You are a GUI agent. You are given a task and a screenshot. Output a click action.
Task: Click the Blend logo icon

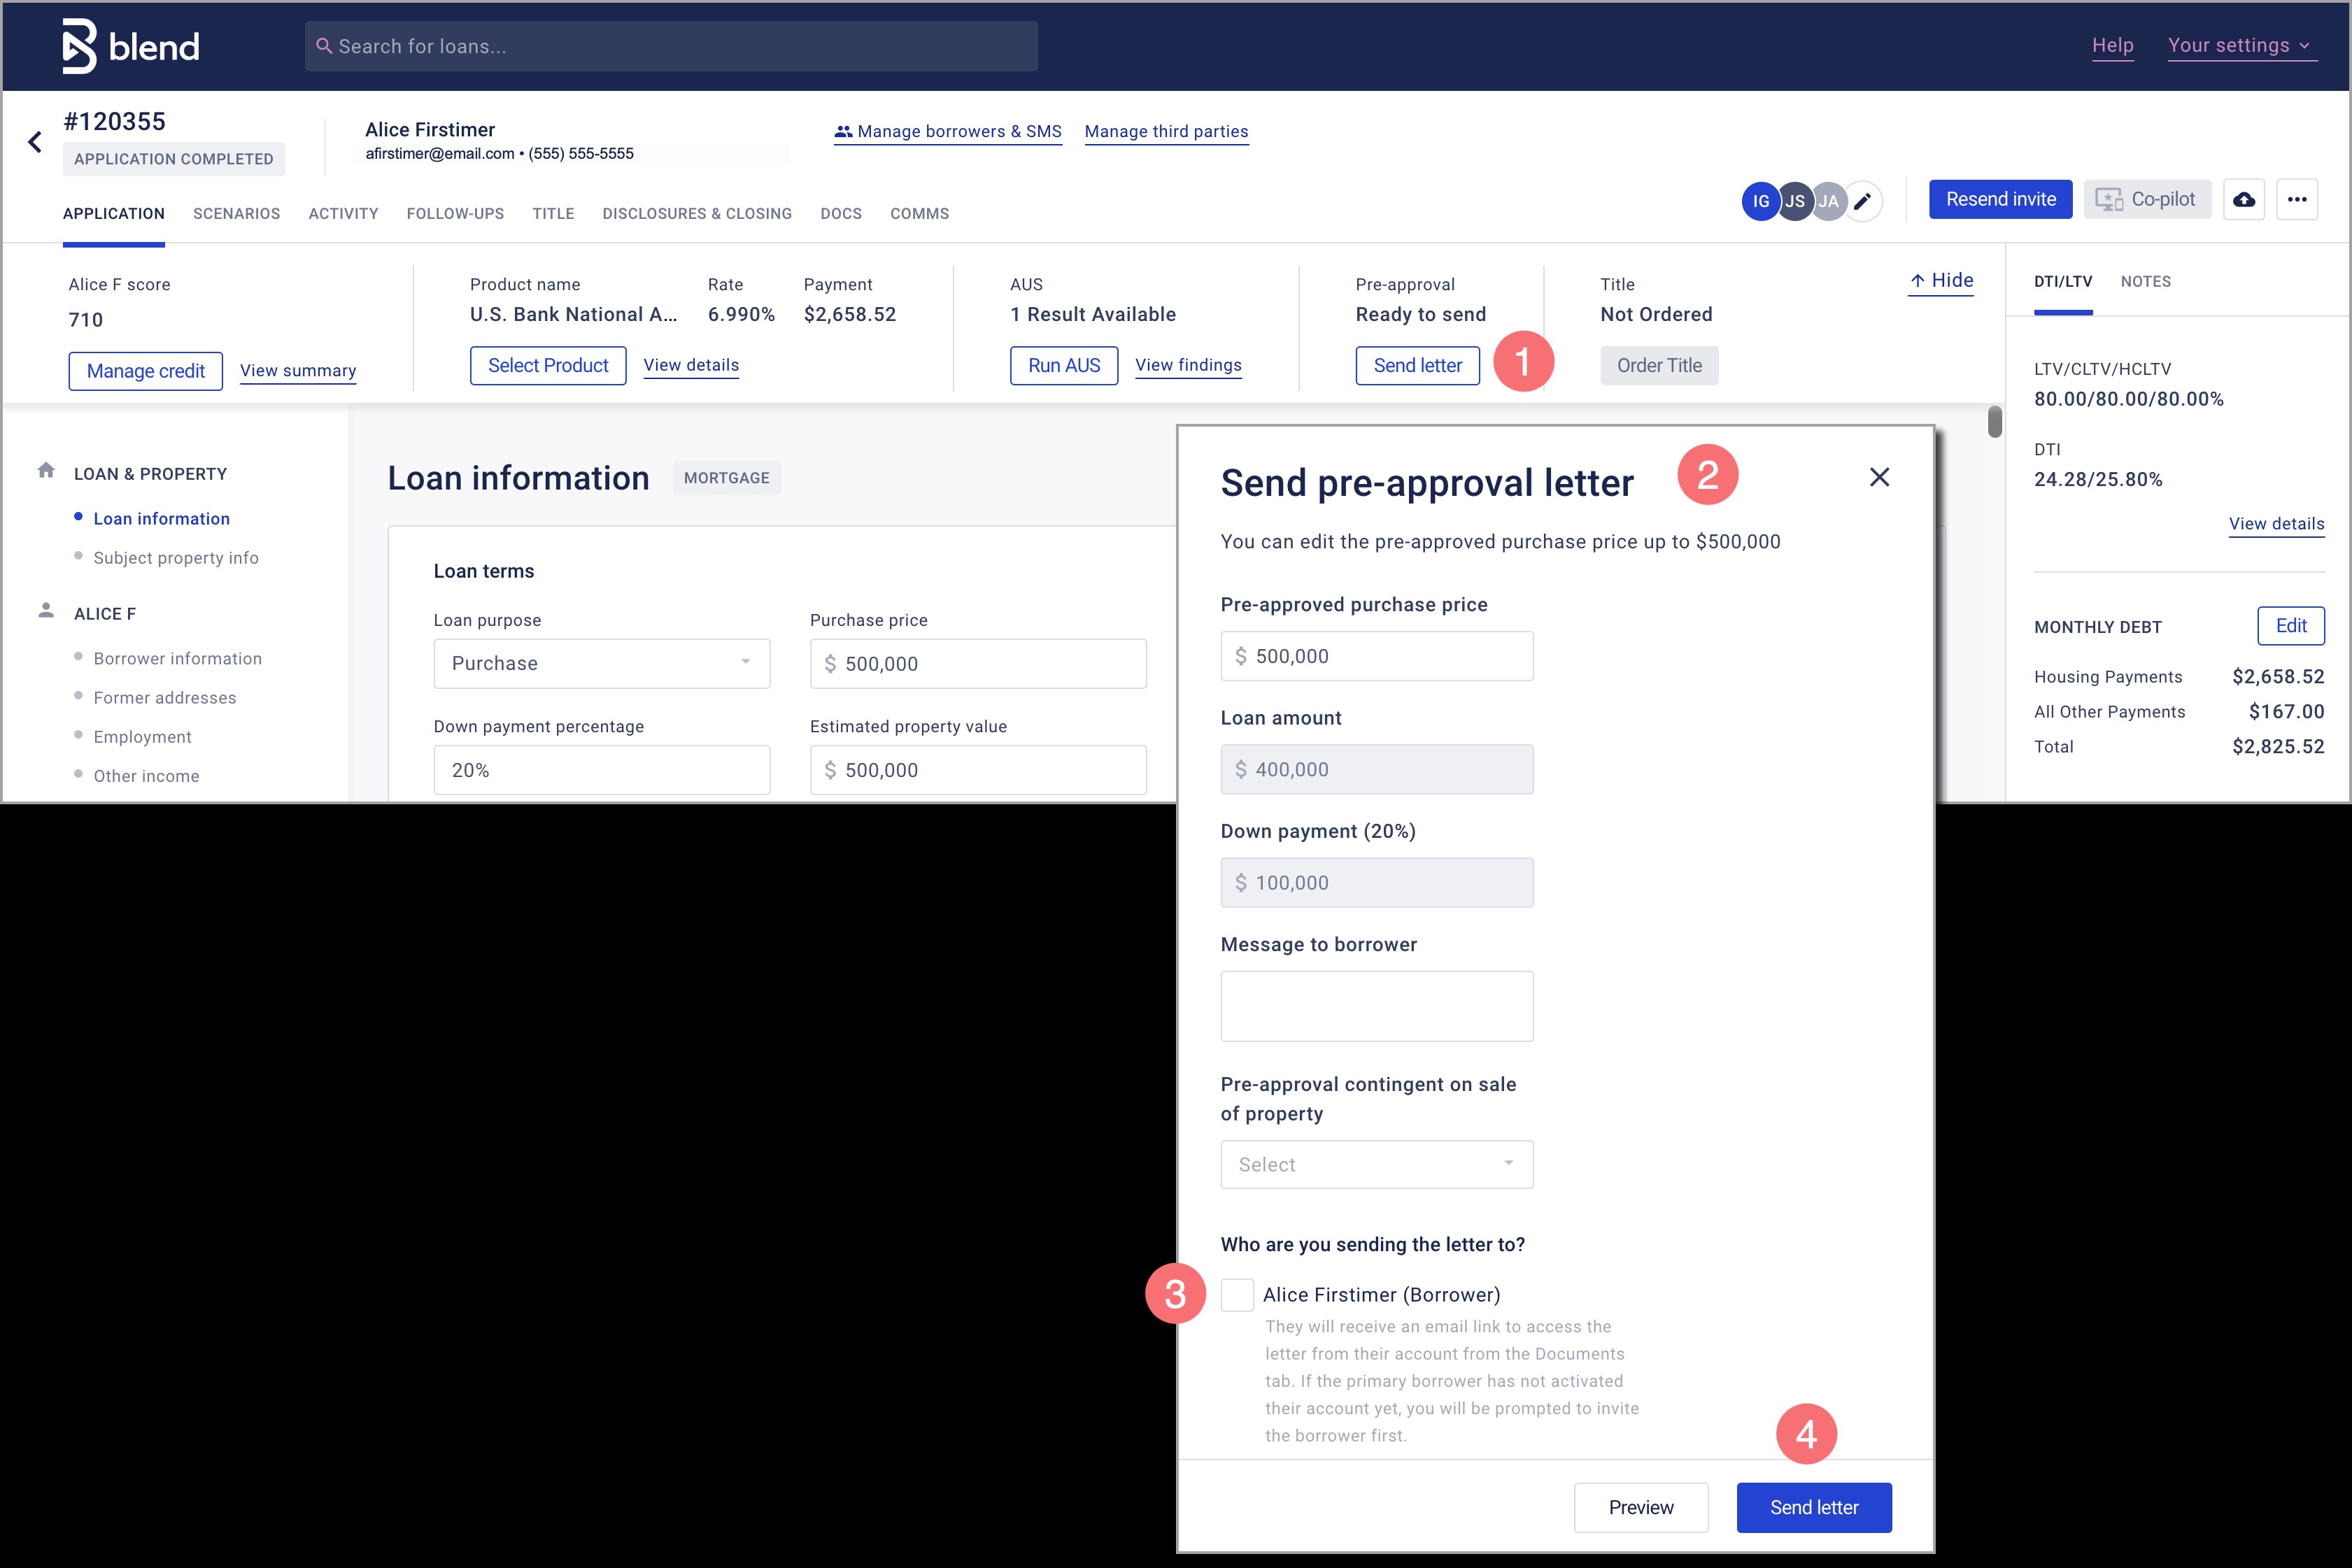coord(79,46)
